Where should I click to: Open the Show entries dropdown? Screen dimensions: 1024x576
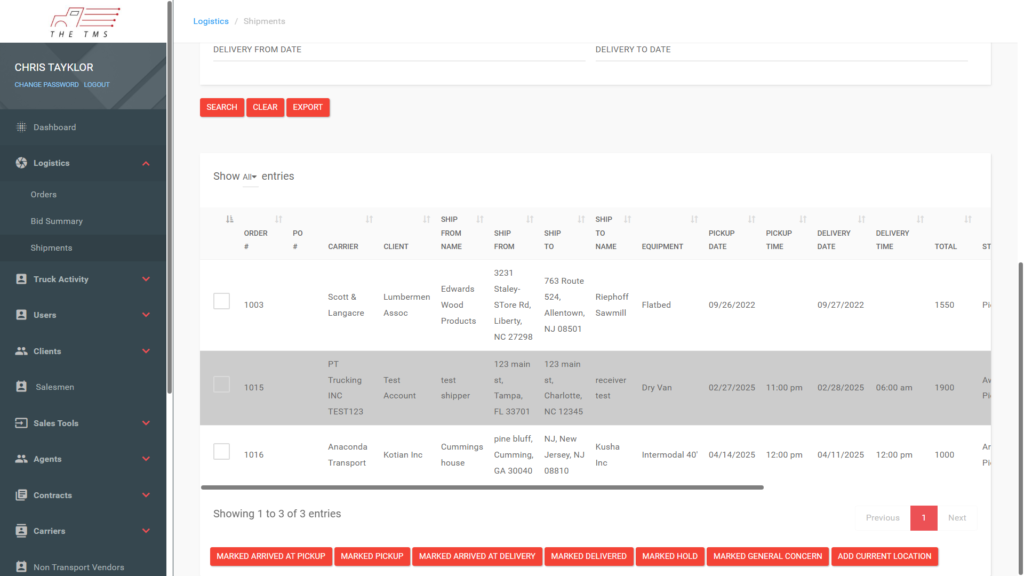(249, 177)
